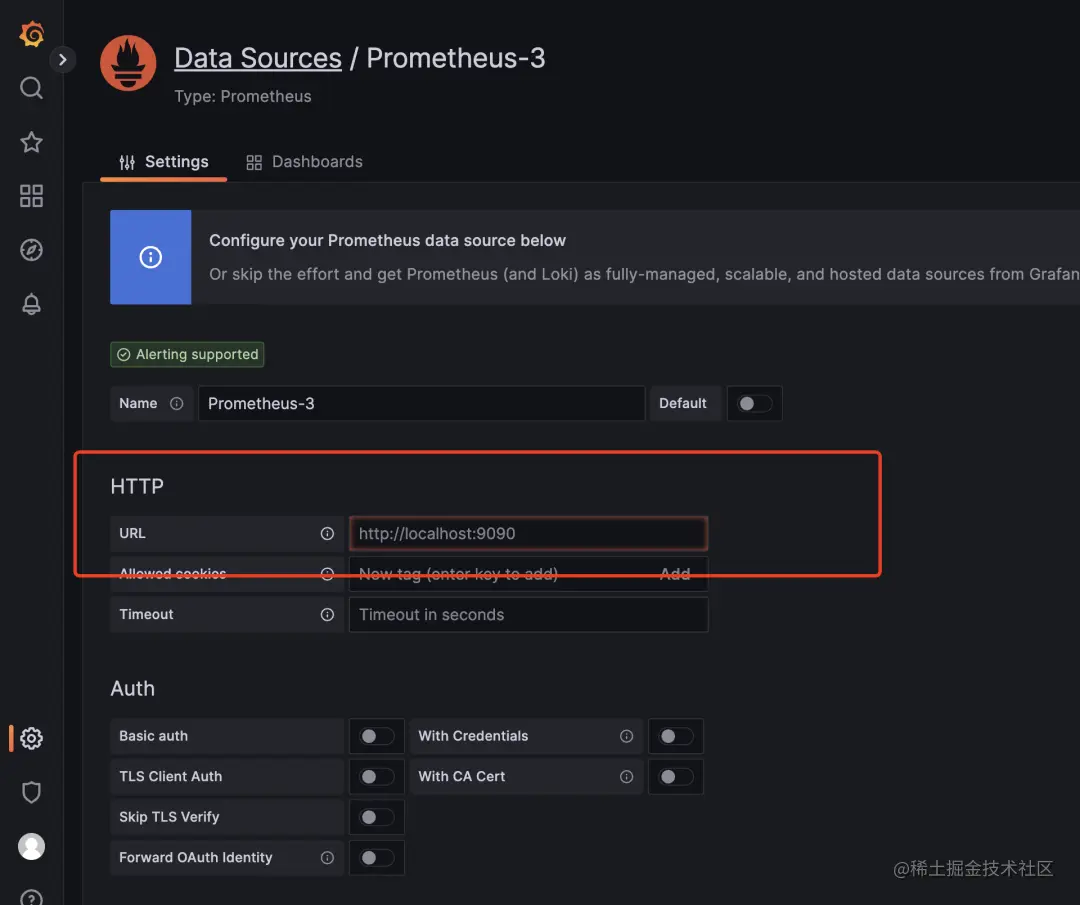Click the Prometheus flame logo

click(x=128, y=63)
